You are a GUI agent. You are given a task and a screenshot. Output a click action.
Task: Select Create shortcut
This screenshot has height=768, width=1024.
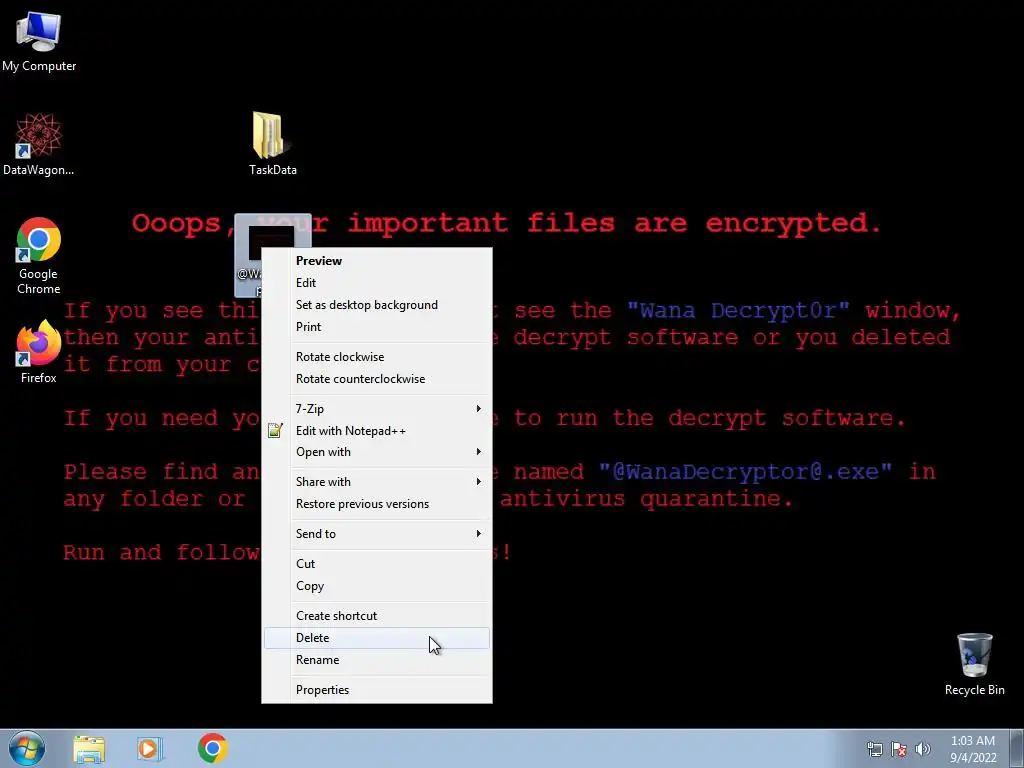click(377, 616)
